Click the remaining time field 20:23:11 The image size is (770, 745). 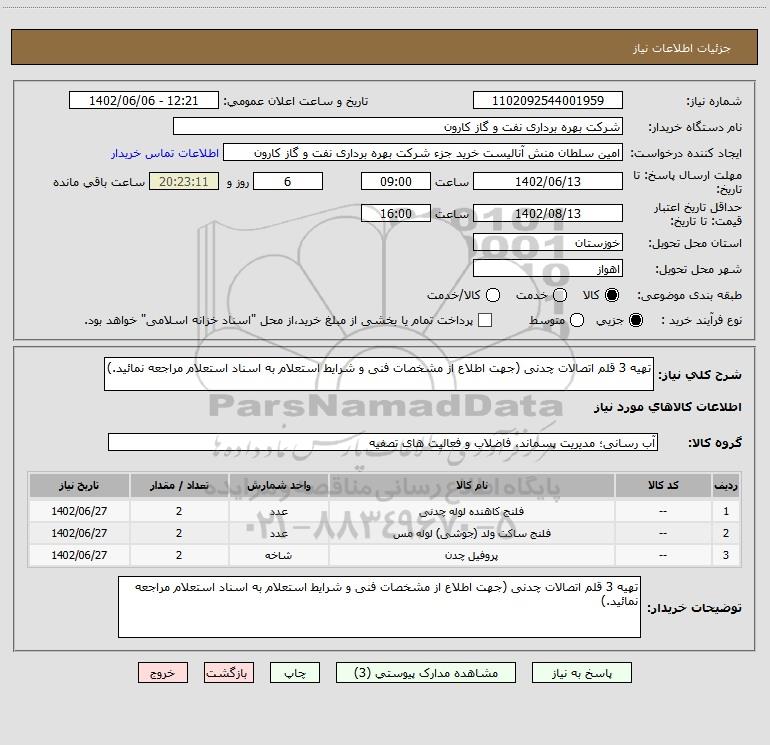[x=184, y=181]
